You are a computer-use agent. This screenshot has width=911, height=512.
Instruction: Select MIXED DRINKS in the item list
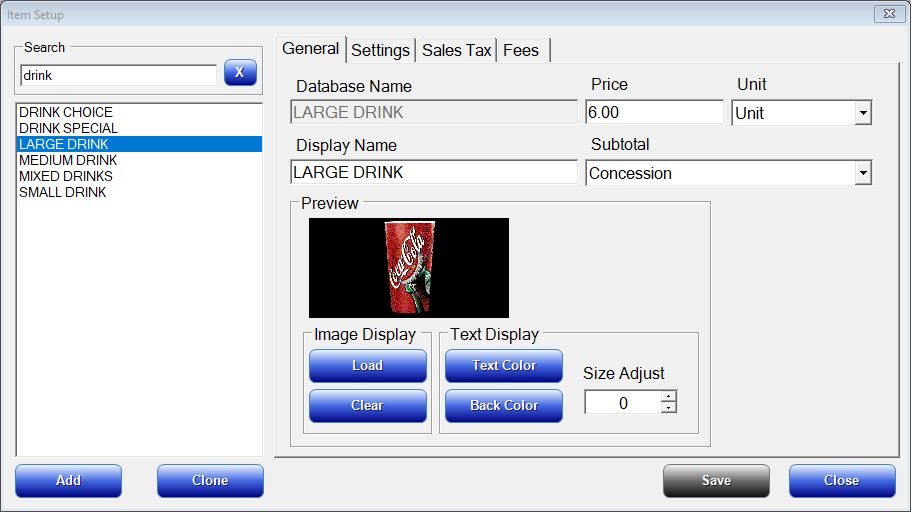tap(139, 176)
